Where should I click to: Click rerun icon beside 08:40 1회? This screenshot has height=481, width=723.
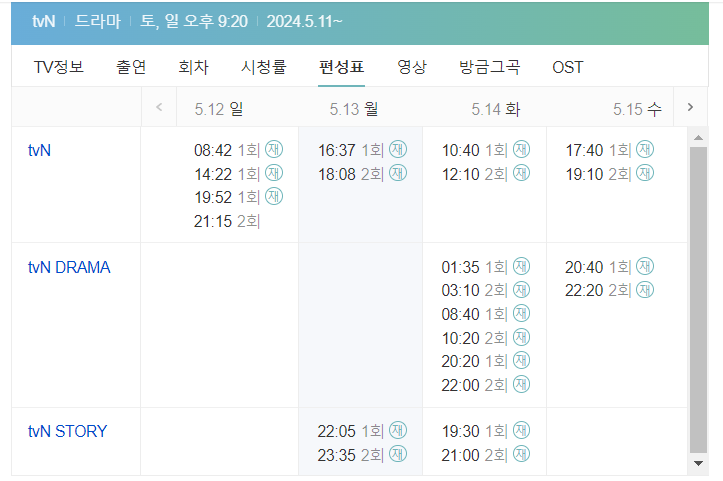point(522,313)
